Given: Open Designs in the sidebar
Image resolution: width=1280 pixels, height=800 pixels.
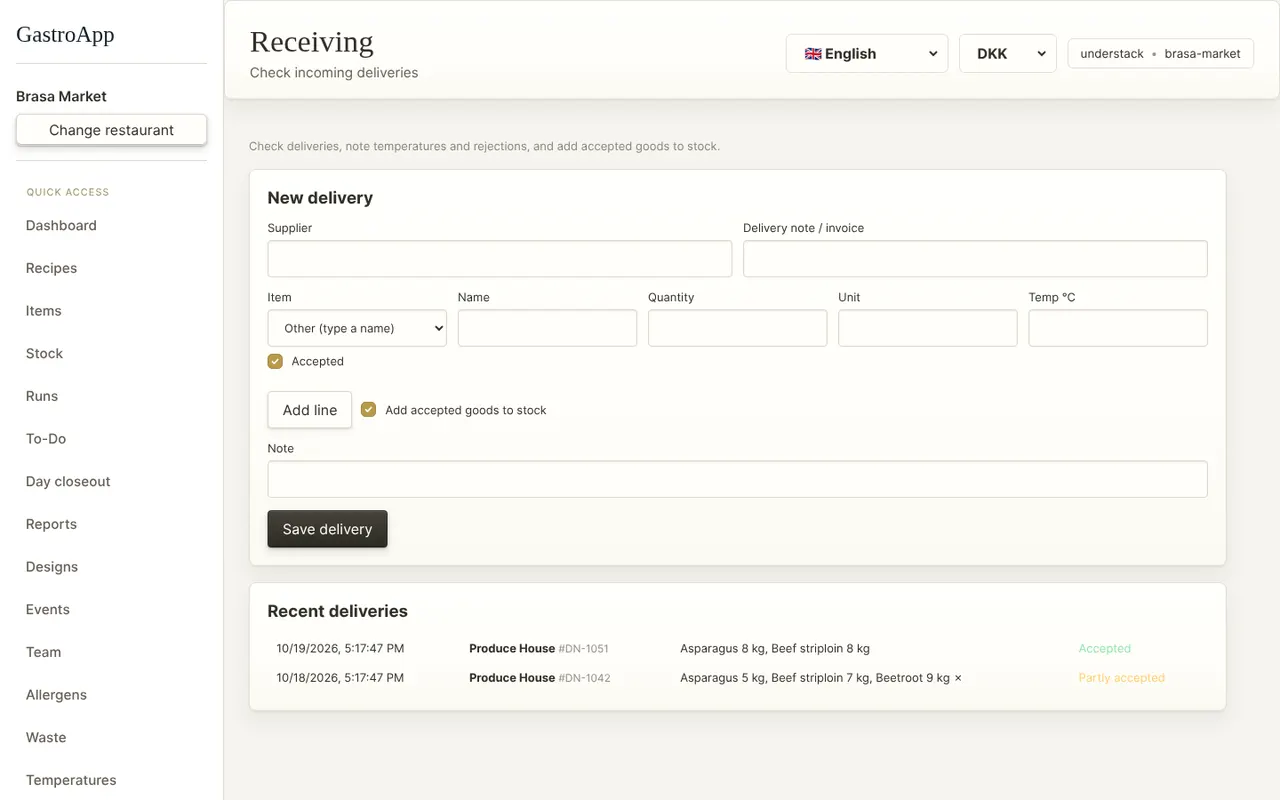Looking at the screenshot, I should click(52, 567).
